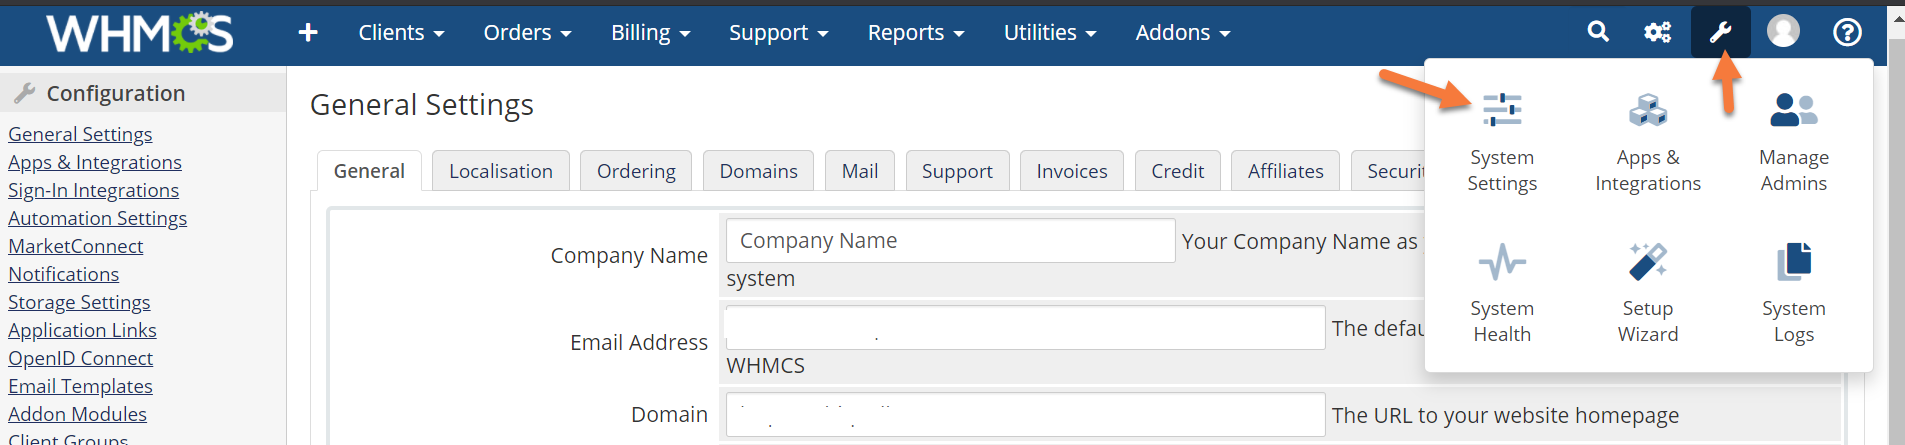Open the user account avatar menu

1783,32
